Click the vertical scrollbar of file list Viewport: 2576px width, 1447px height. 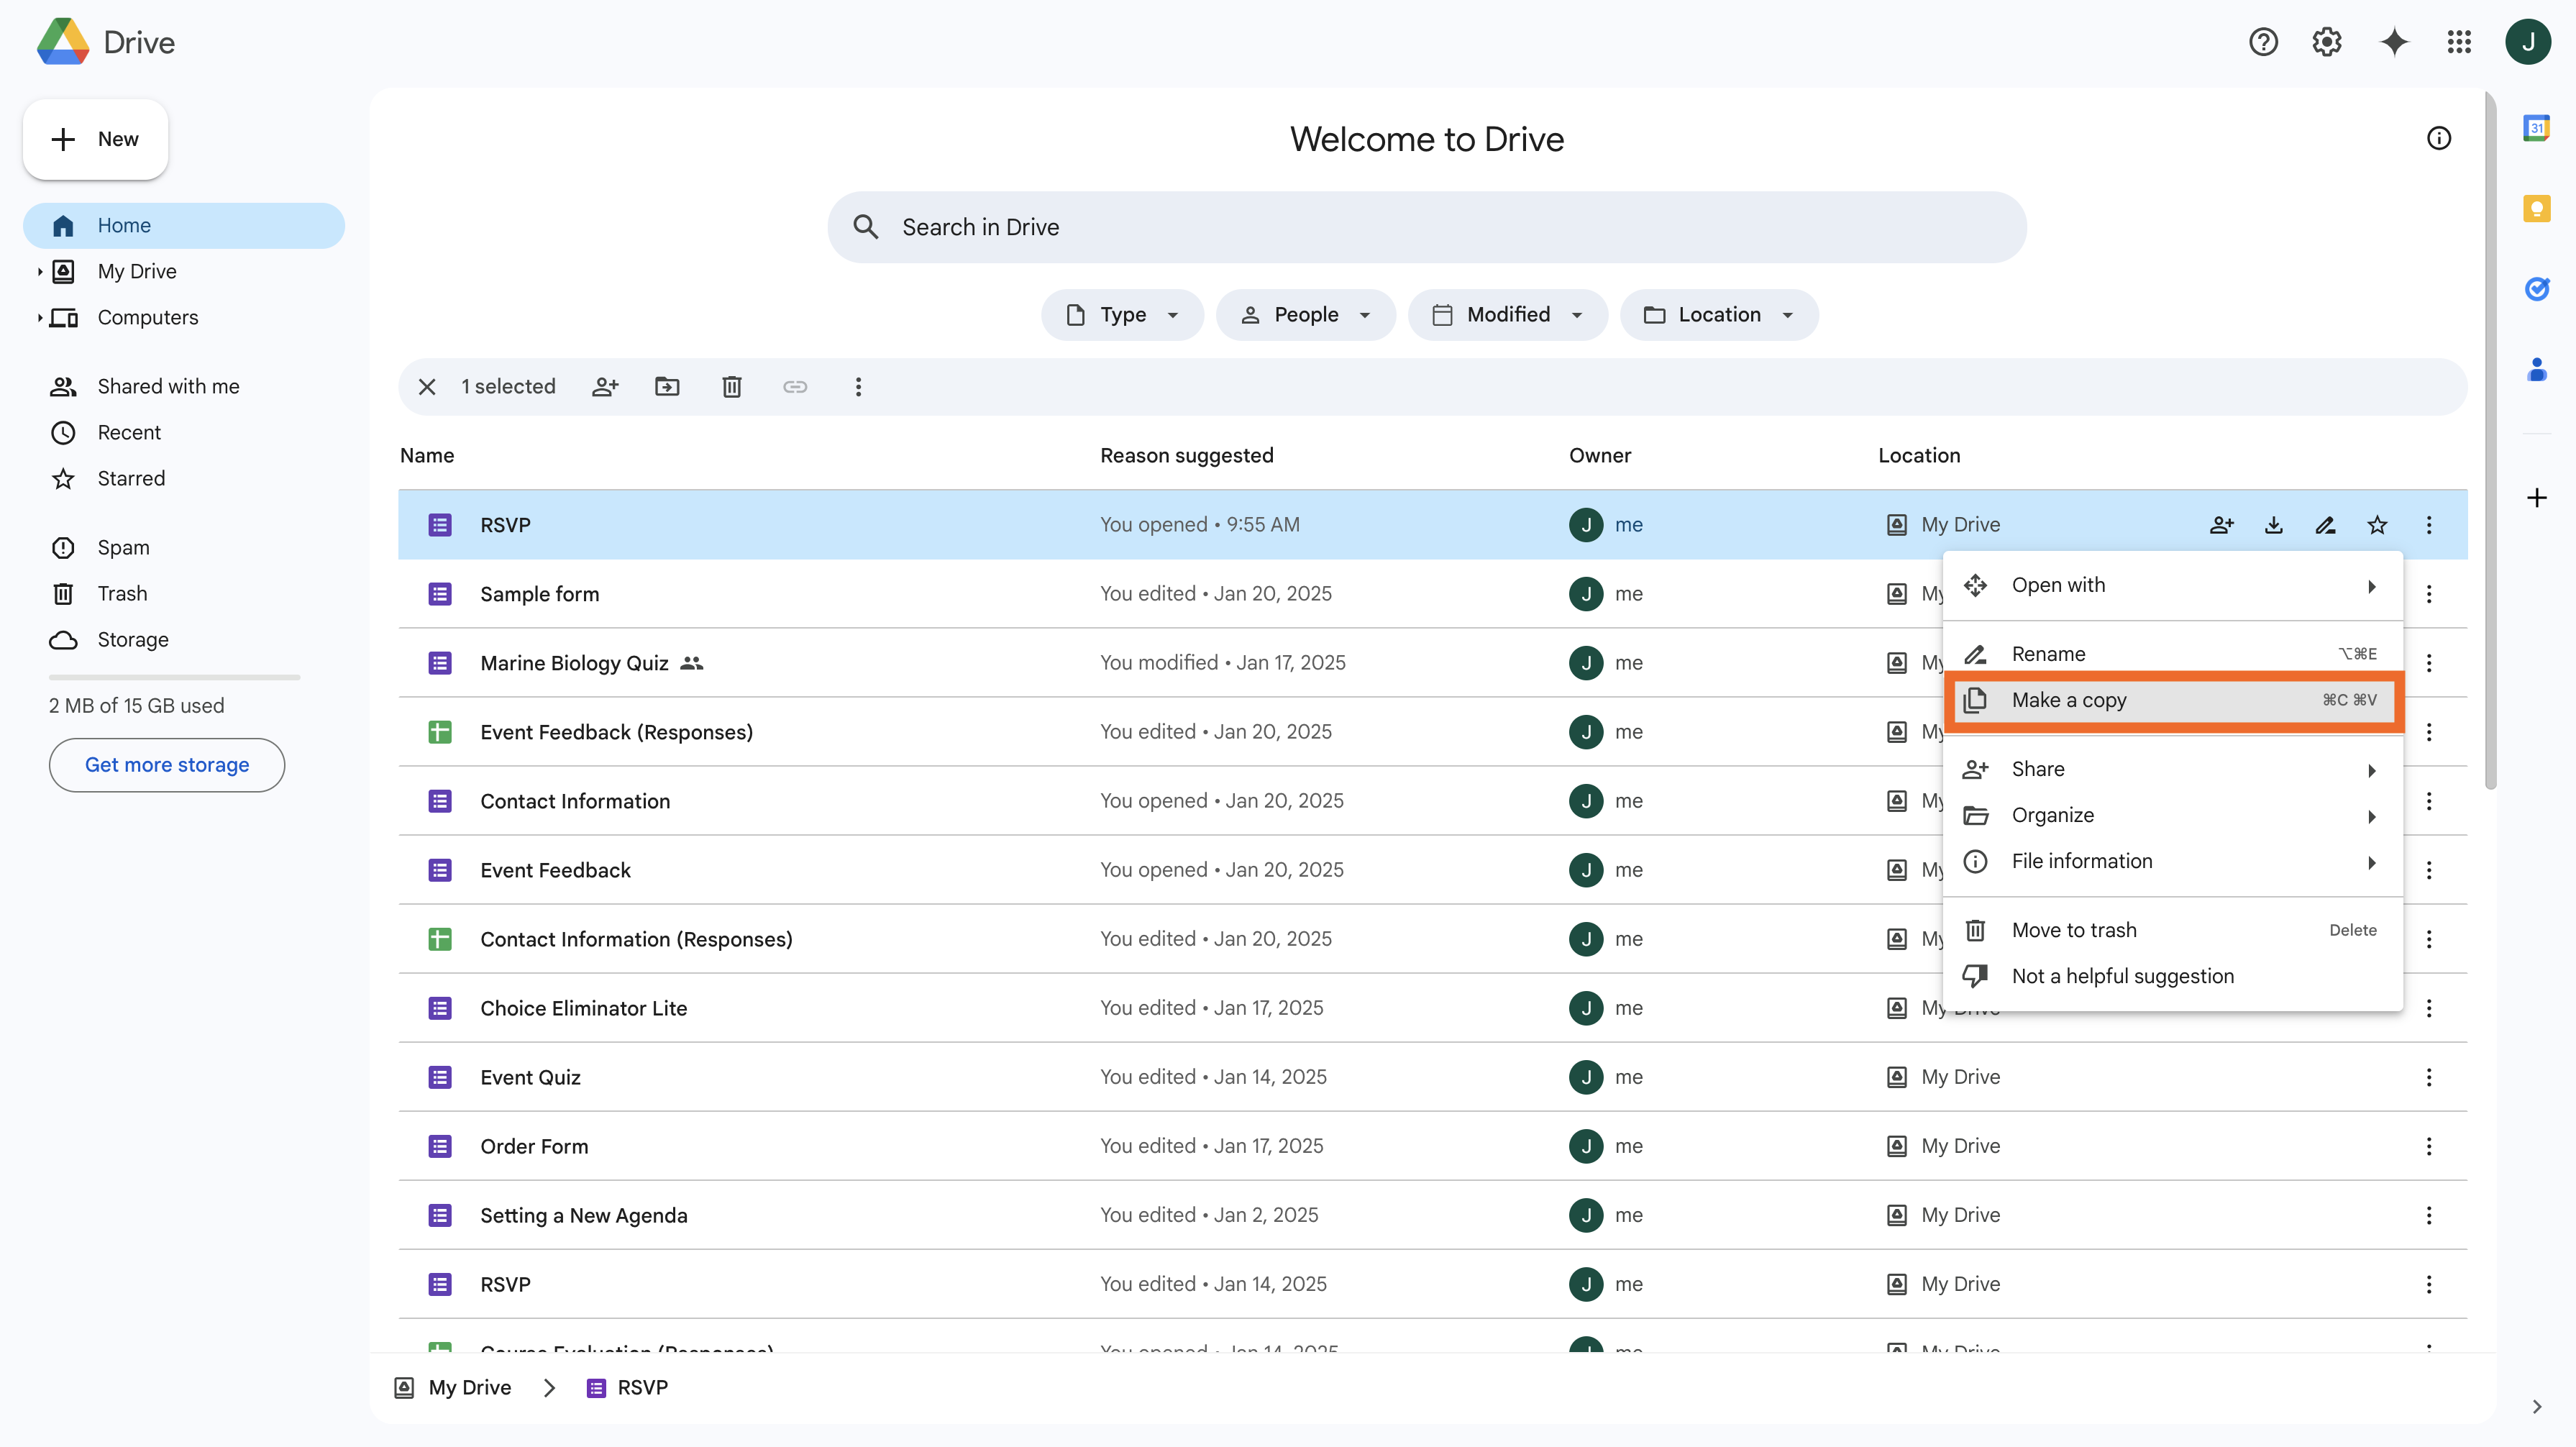coord(2490,440)
